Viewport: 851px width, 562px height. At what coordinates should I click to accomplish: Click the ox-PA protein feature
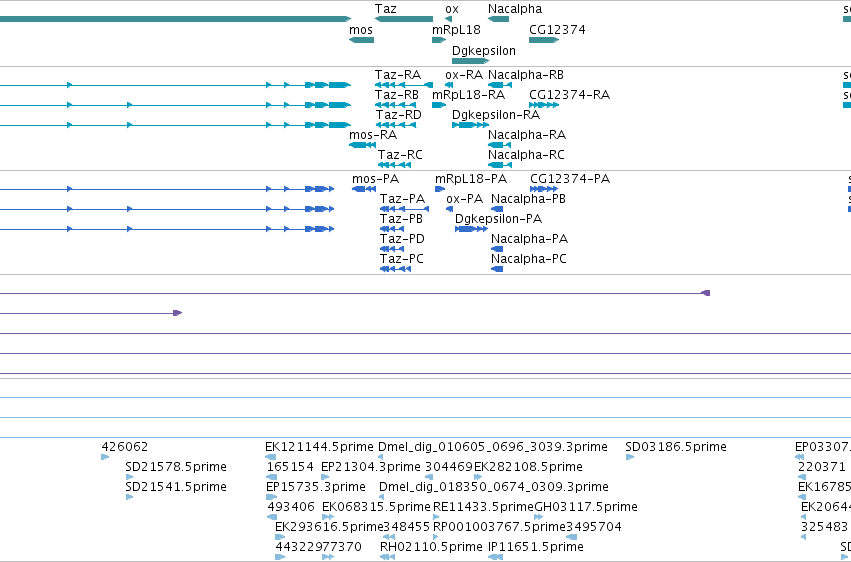pyautogui.click(x=464, y=199)
